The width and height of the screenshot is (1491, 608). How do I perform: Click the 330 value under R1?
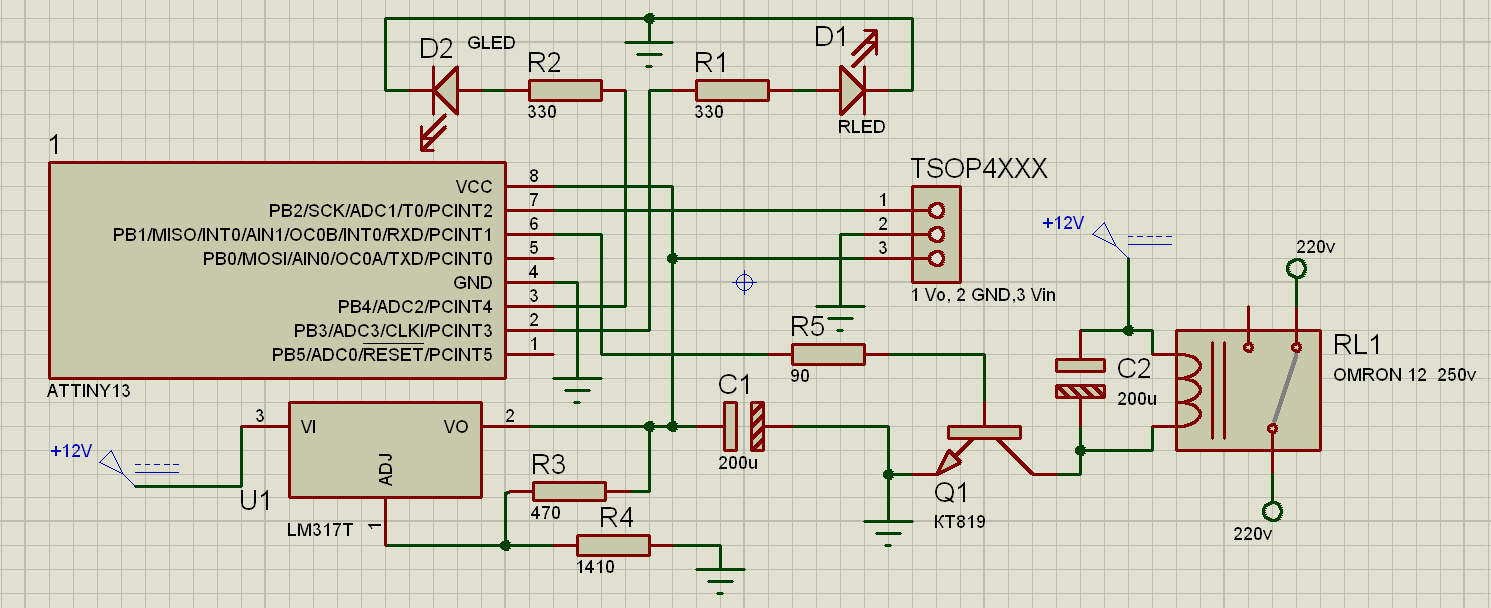click(709, 113)
